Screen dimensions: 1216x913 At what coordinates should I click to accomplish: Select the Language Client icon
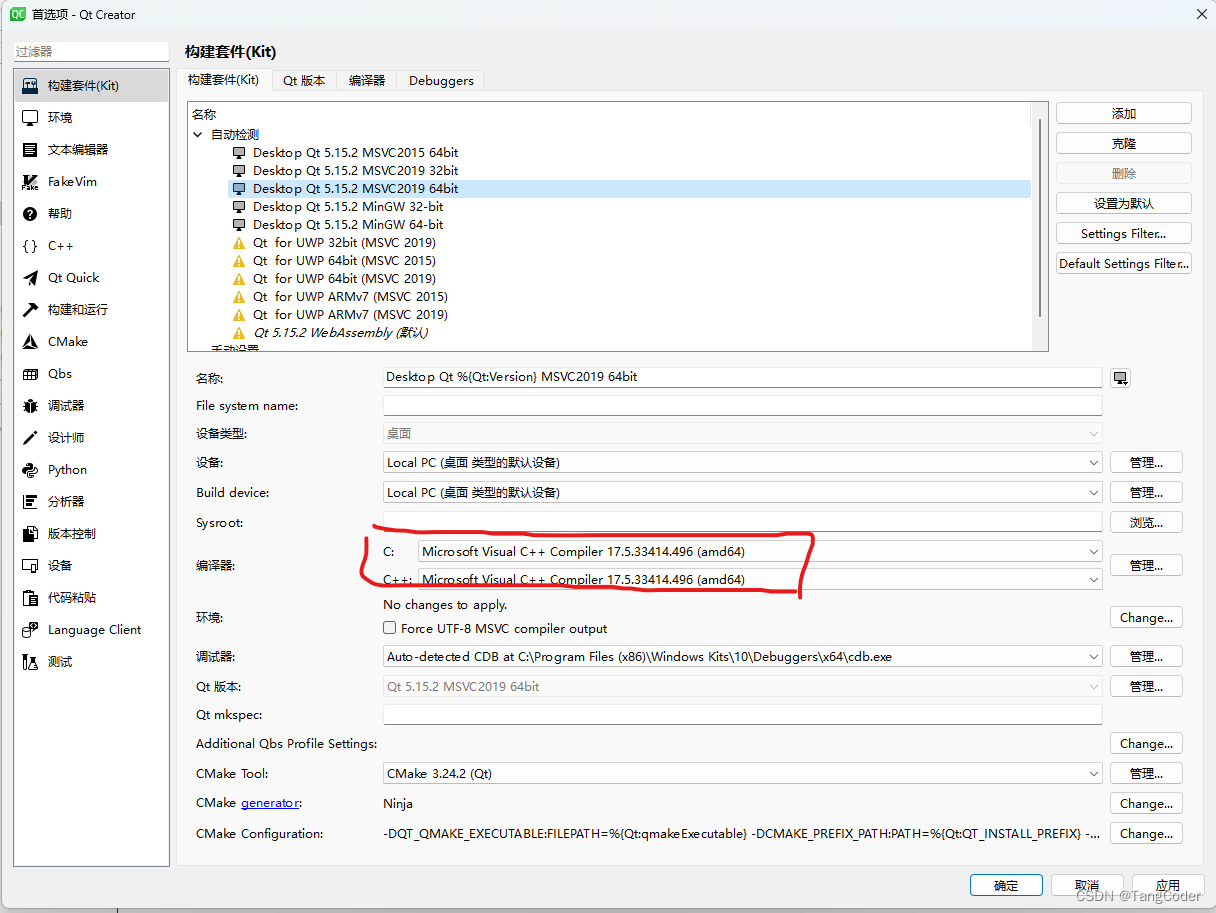click(x=30, y=630)
